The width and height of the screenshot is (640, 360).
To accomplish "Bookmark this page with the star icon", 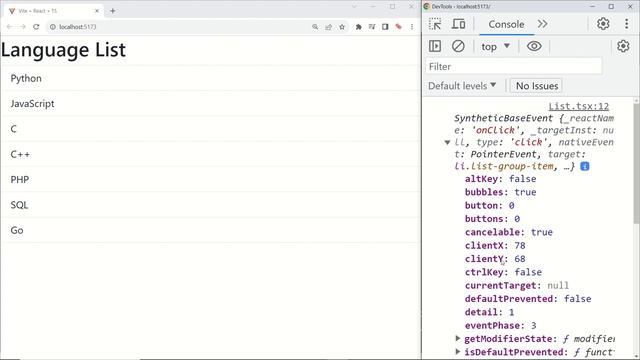I will (342, 27).
